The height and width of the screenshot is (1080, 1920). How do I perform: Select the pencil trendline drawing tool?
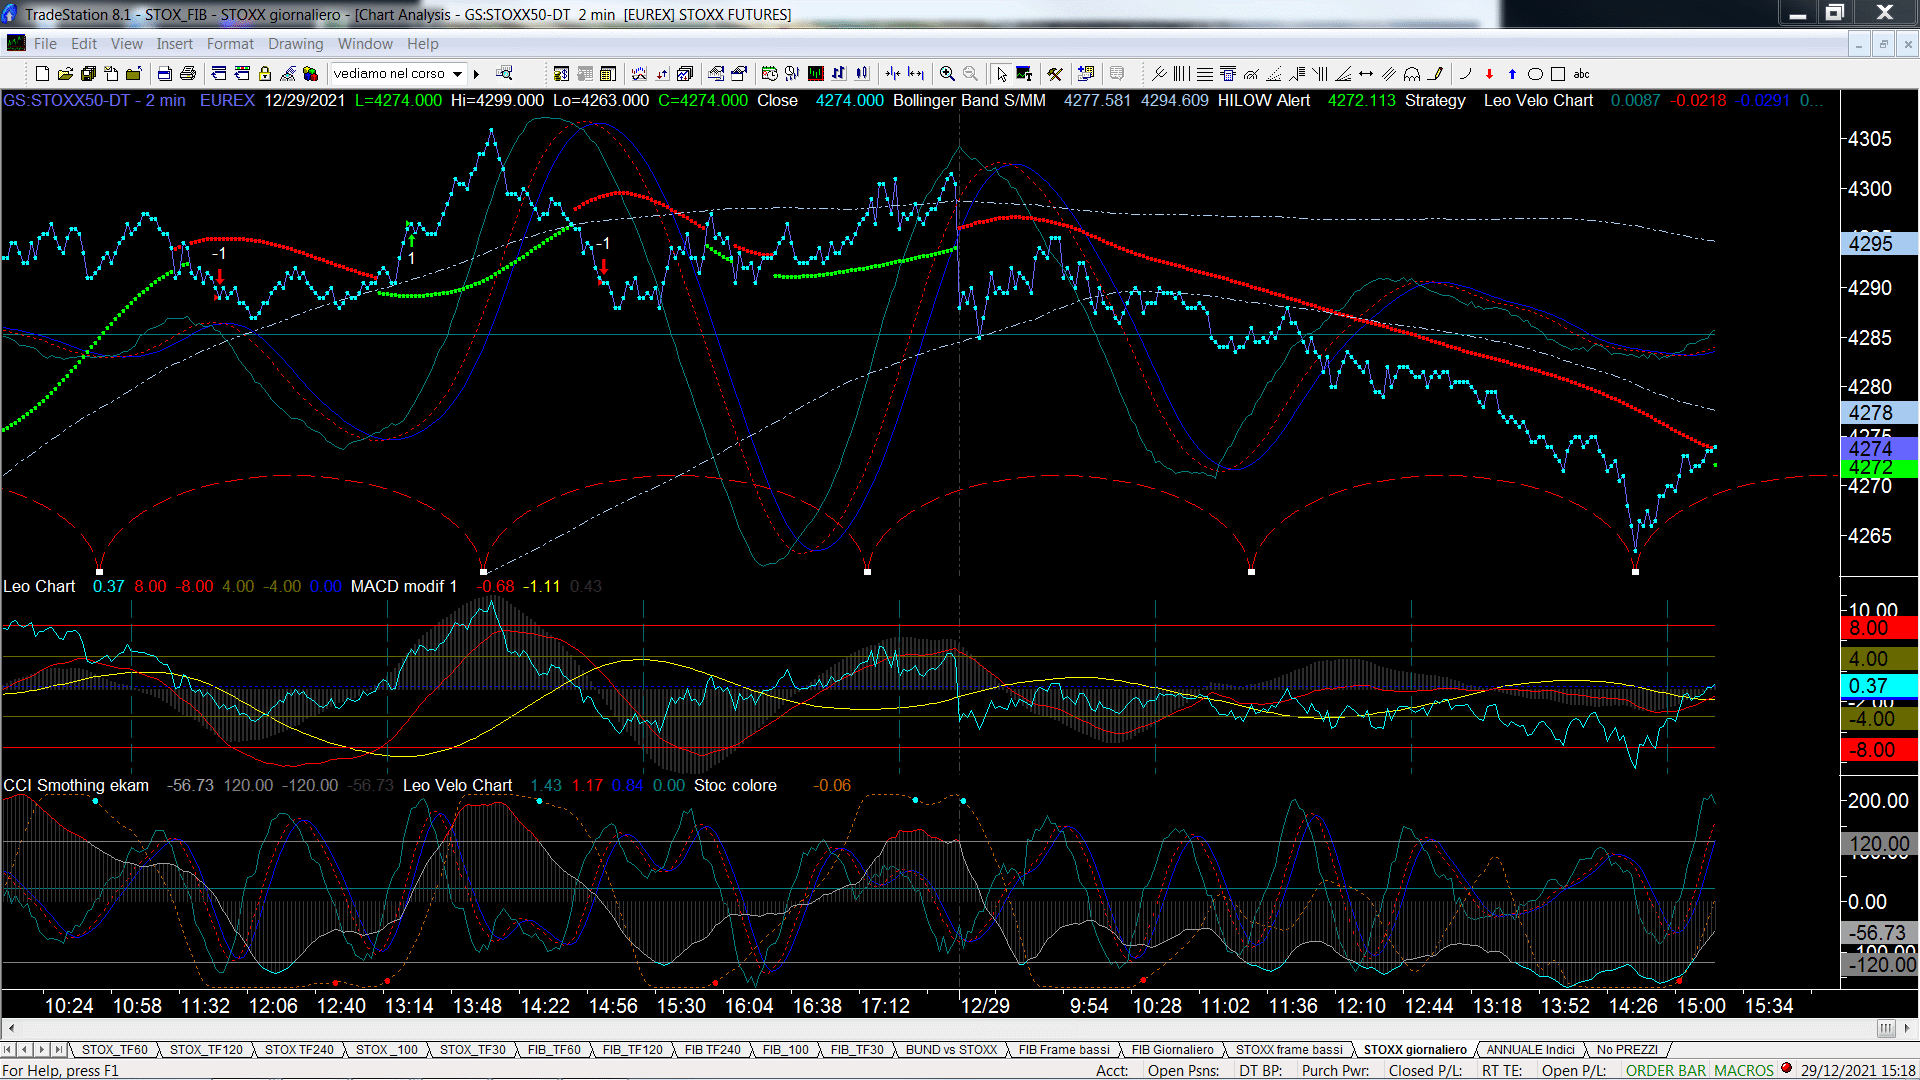[x=1436, y=74]
